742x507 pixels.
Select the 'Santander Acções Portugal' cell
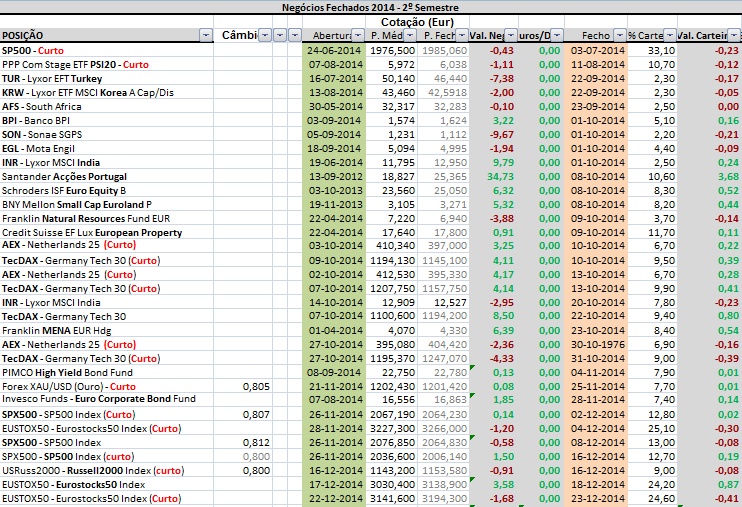pyautogui.click(x=107, y=177)
